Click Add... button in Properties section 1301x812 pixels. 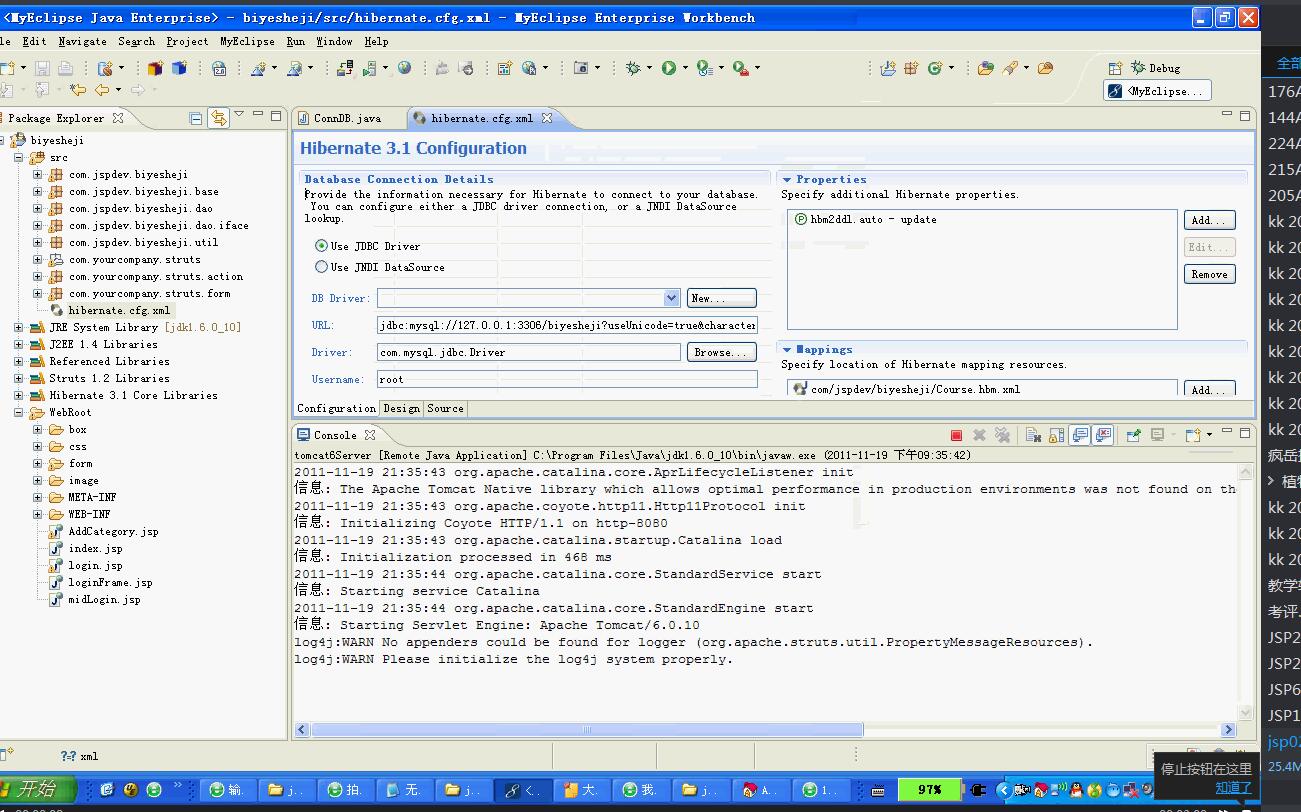coord(1209,220)
